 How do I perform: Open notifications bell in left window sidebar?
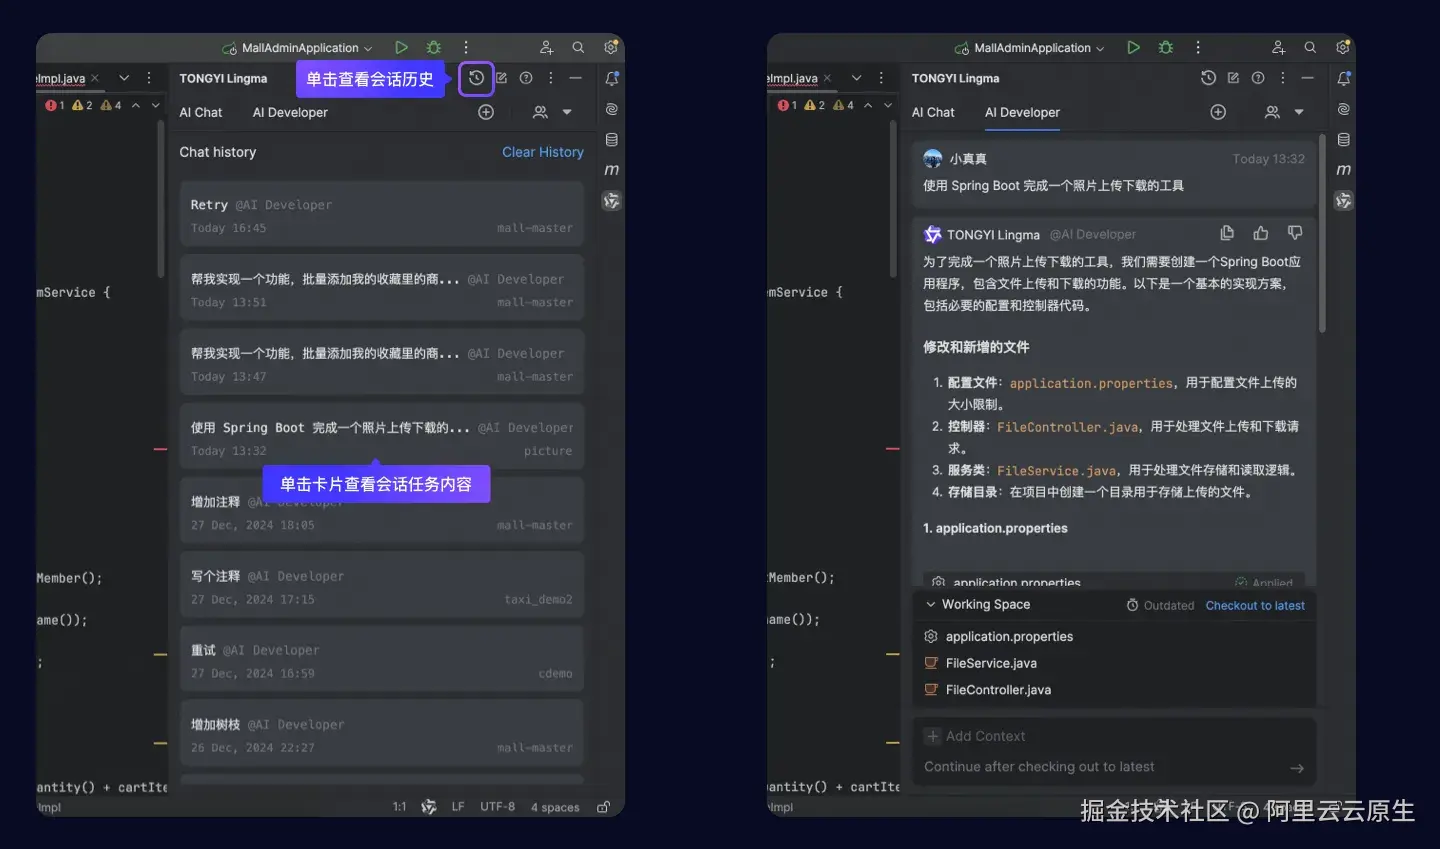pyautogui.click(x=612, y=78)
